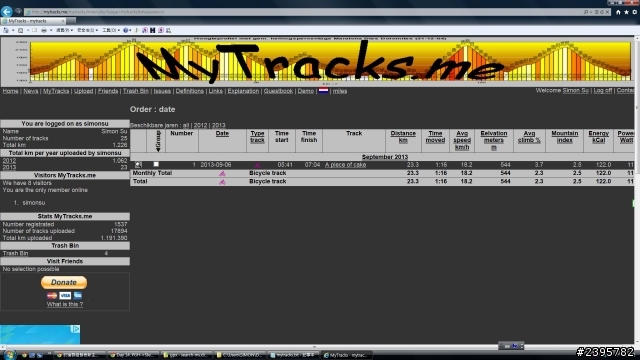Open the Tools (工具) dropdown menu

click(111, 30)
